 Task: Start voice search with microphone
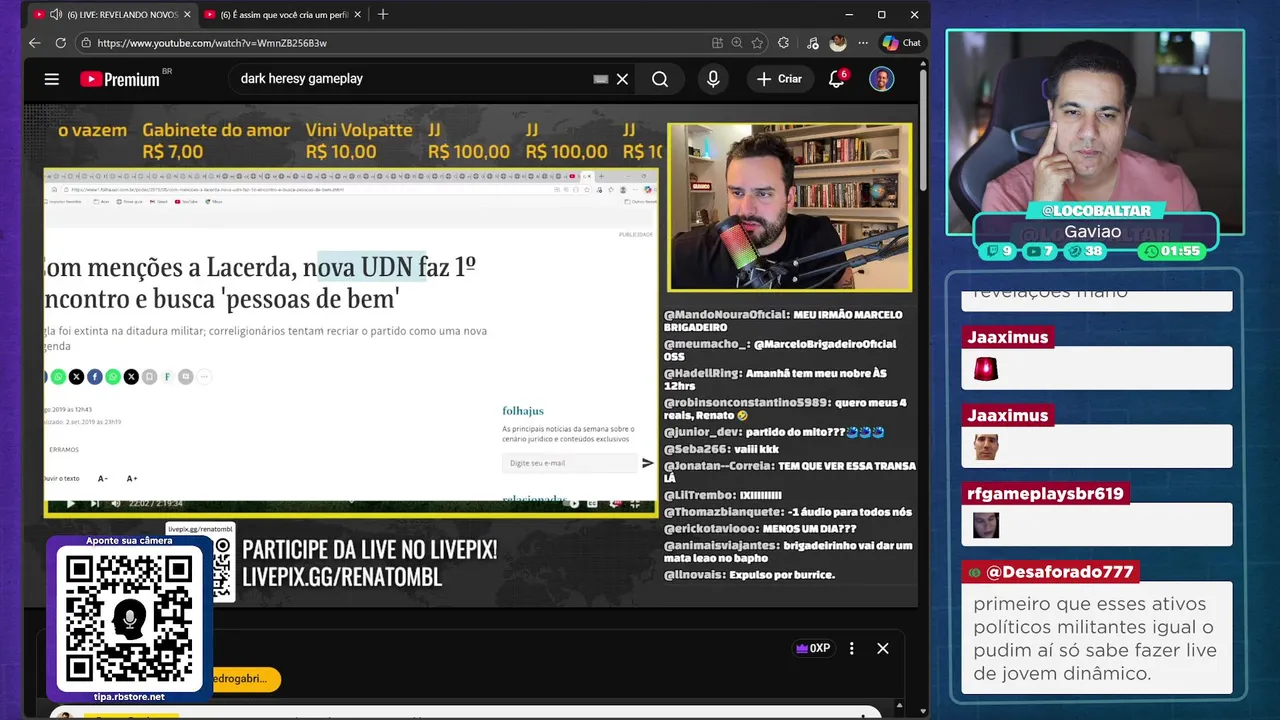(x=713, y=79)
